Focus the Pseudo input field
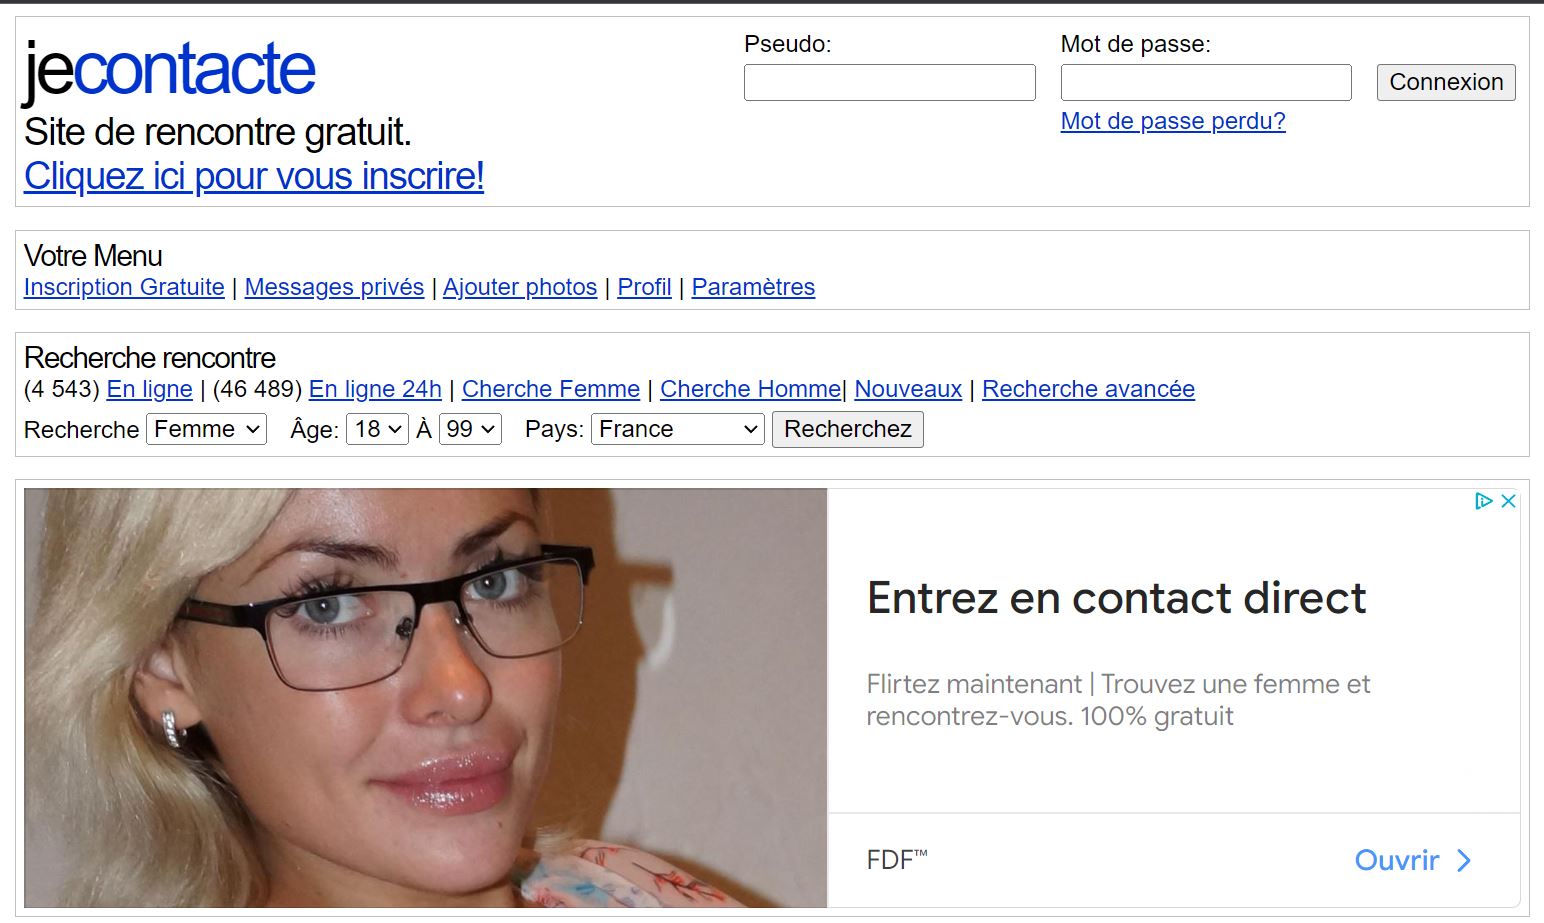The width and height of the screenshot is (1544, 923). click(x=890, y=82)
